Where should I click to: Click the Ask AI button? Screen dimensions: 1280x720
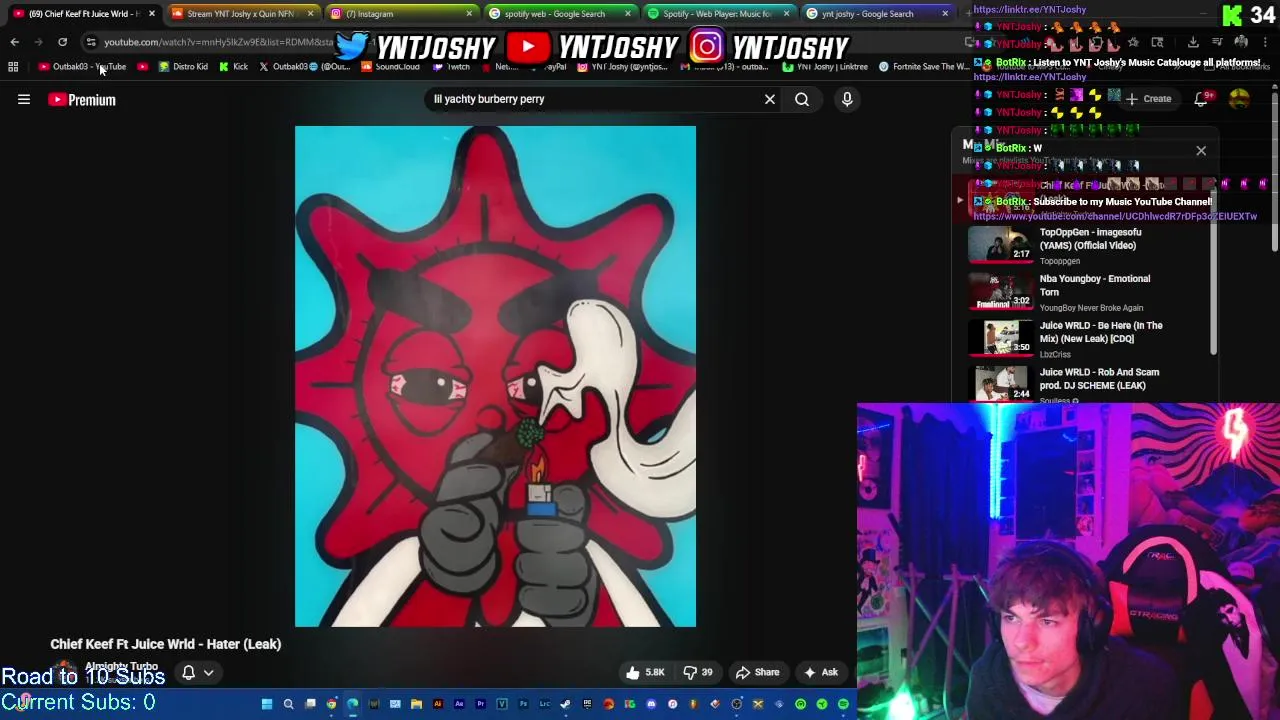821,672
